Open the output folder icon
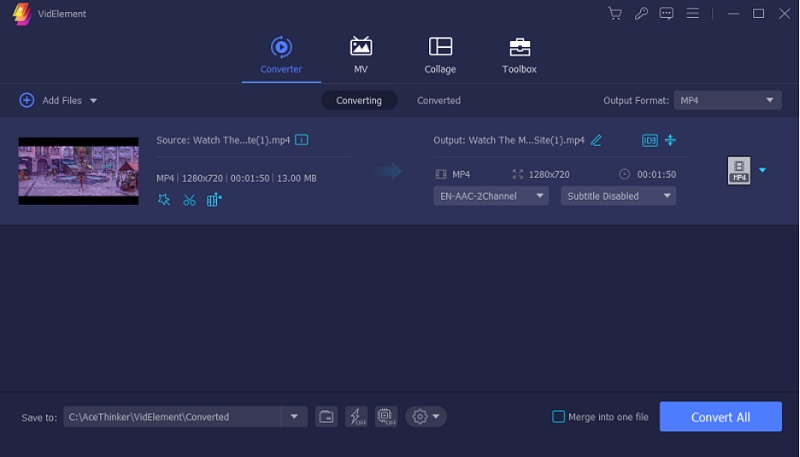 pos(326,417)
